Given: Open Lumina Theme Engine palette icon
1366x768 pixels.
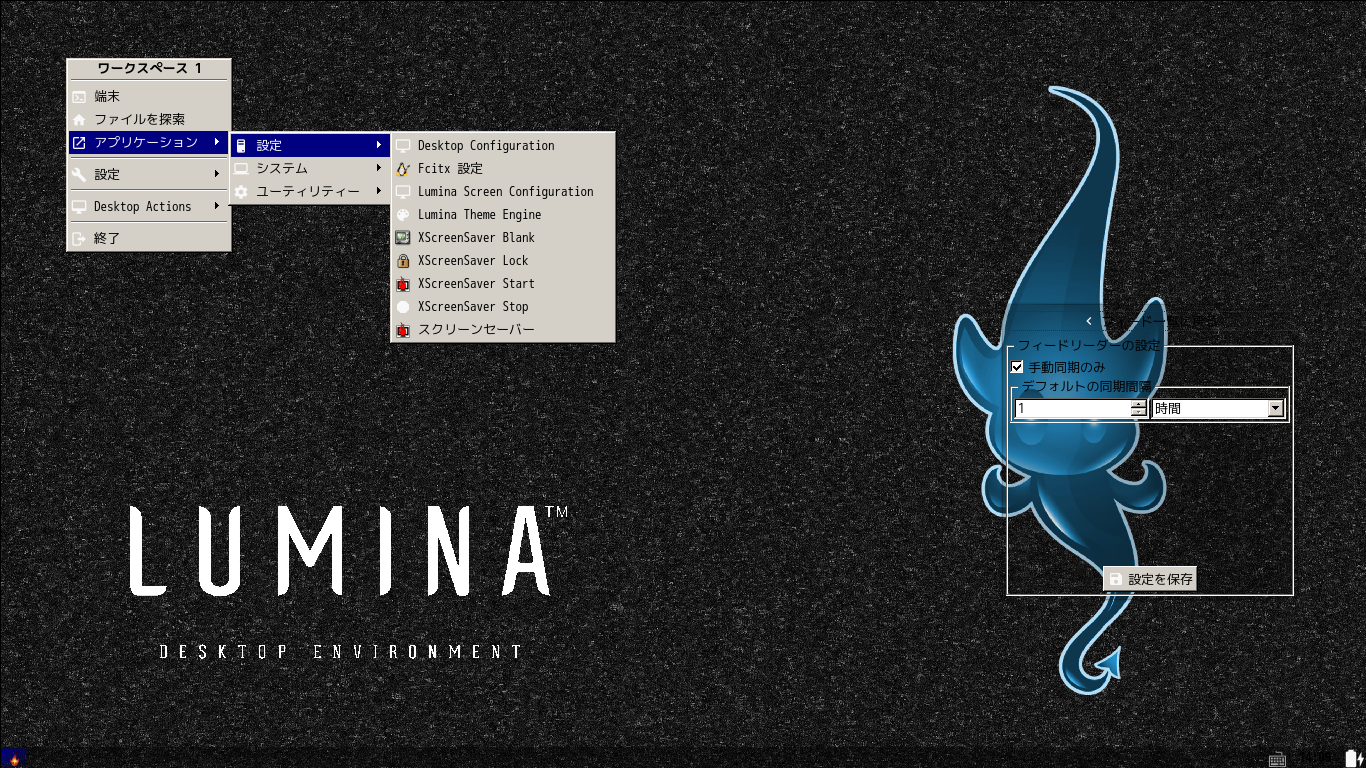Looking at the screenshot, I should [x=403, y=215].
